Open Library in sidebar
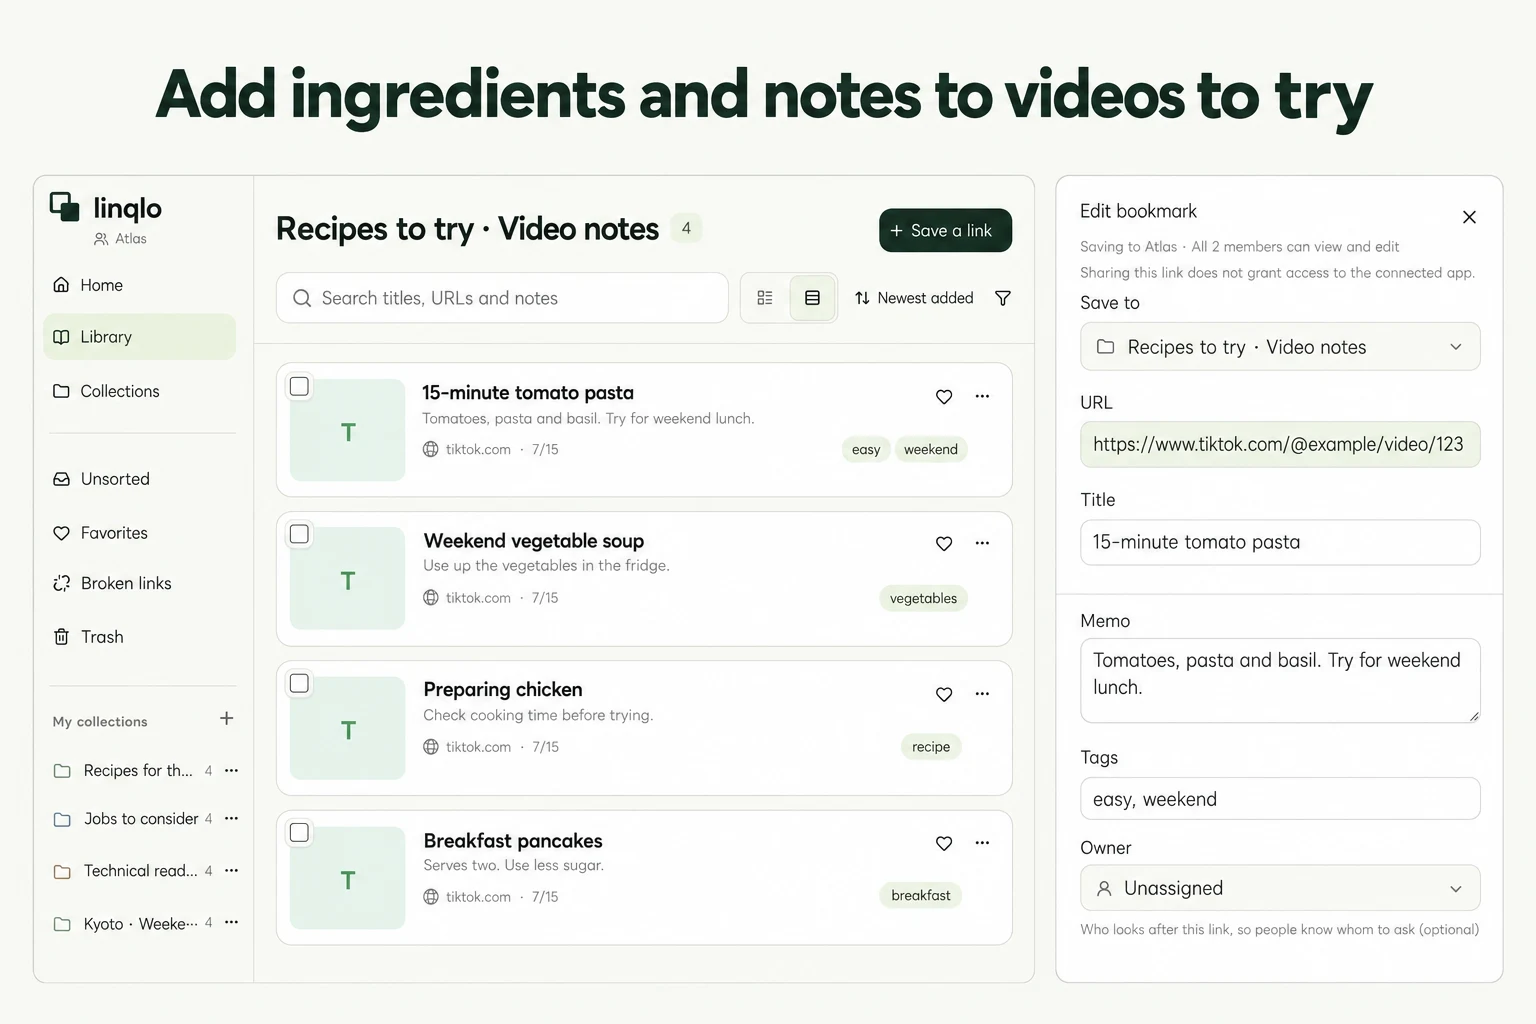The height and width of the screenshot is (1024, 1536). pos(140,337)
